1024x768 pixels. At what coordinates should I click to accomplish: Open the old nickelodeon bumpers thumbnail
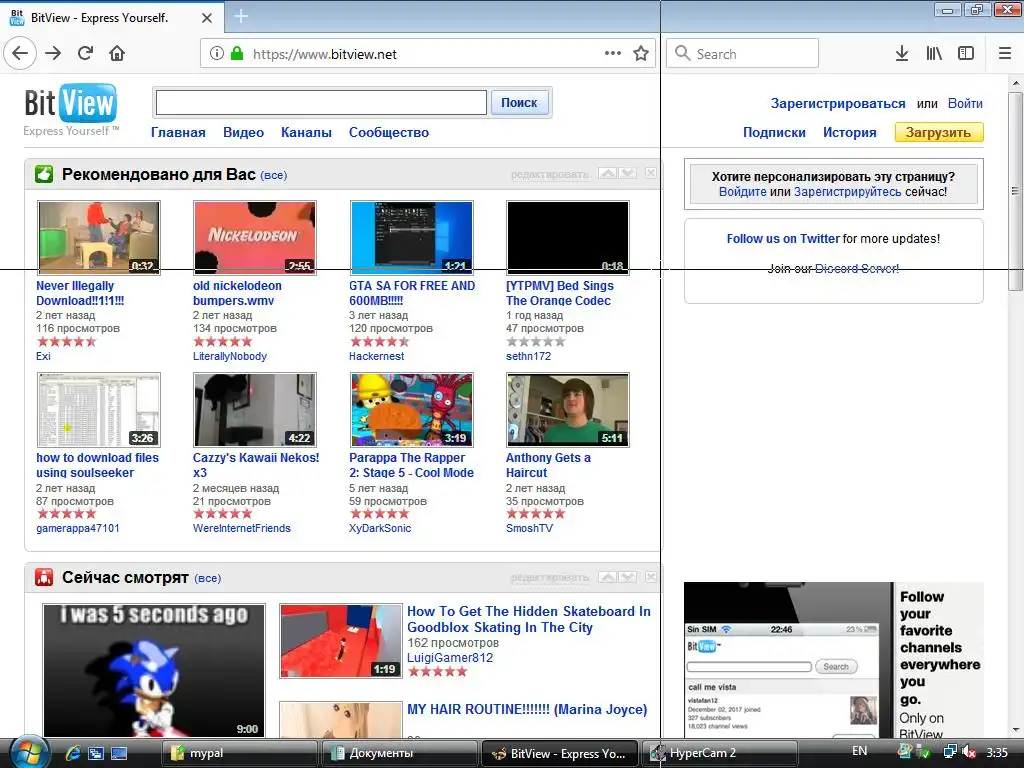[x=255, y=237]
